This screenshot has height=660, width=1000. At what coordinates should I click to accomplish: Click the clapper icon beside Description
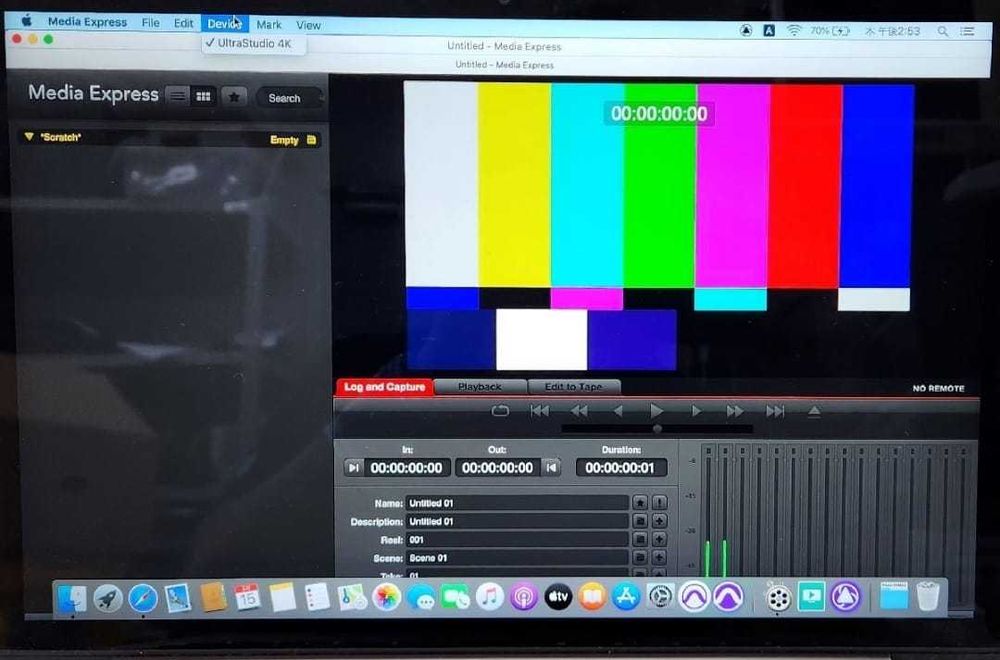640,522
